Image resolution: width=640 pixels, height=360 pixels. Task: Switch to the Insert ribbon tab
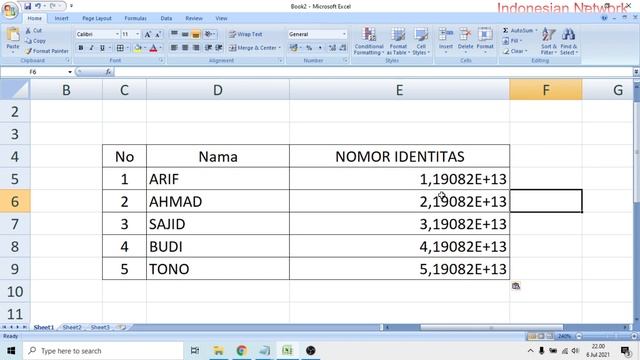tap(61, 18)
